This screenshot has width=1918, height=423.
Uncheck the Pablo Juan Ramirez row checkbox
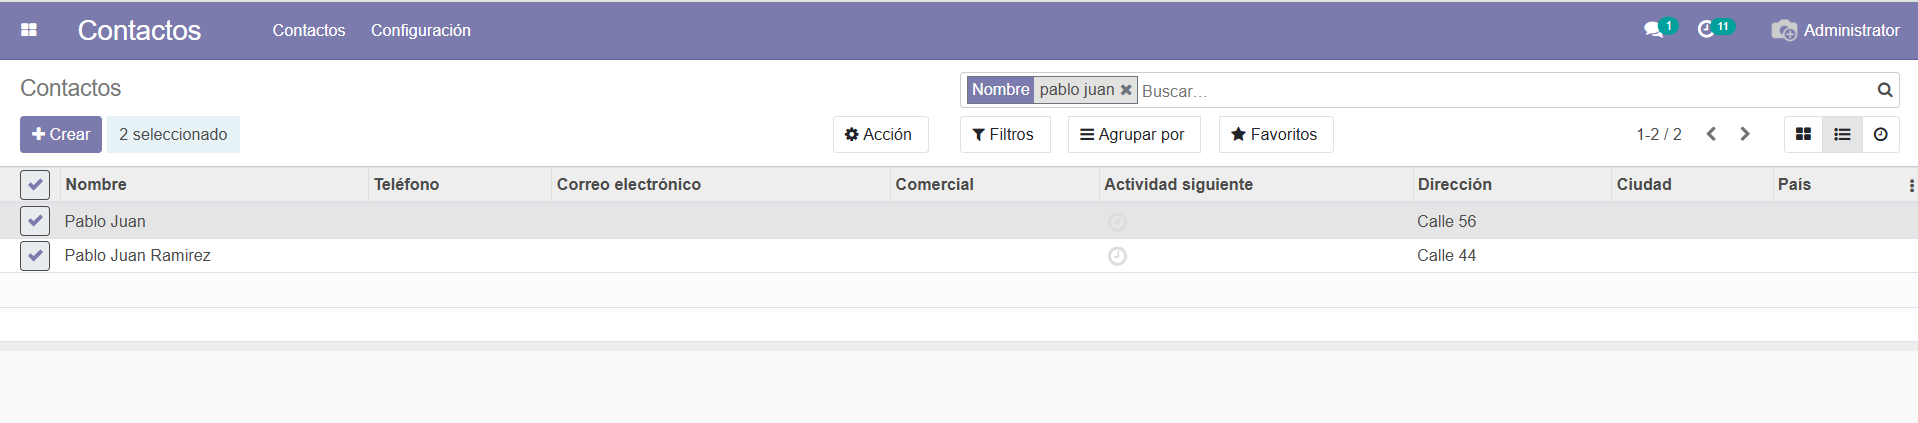point(35,256)
